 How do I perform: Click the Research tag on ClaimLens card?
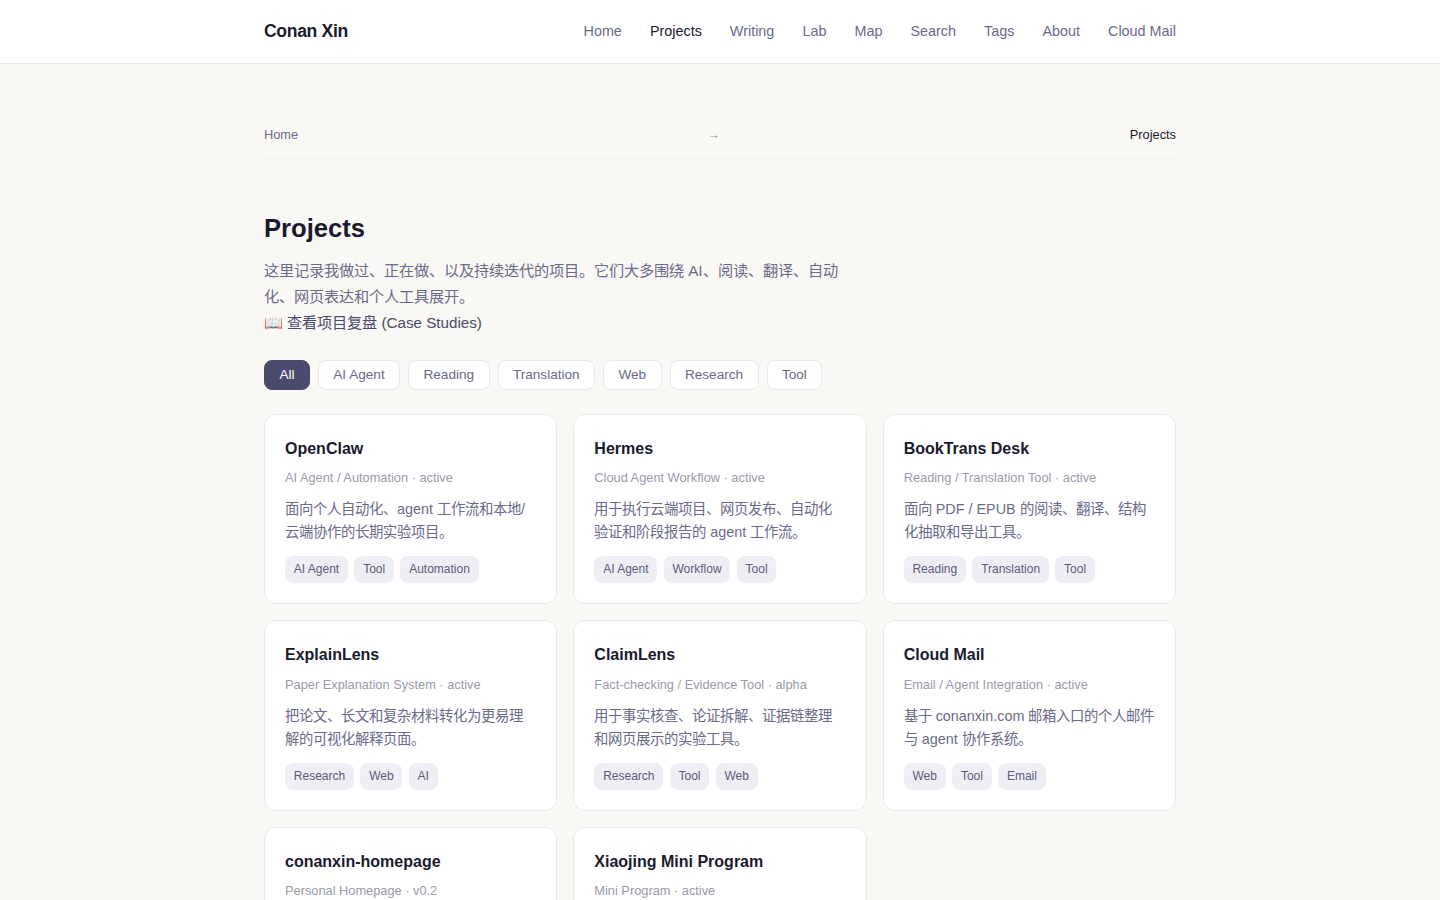click(629, 776)
